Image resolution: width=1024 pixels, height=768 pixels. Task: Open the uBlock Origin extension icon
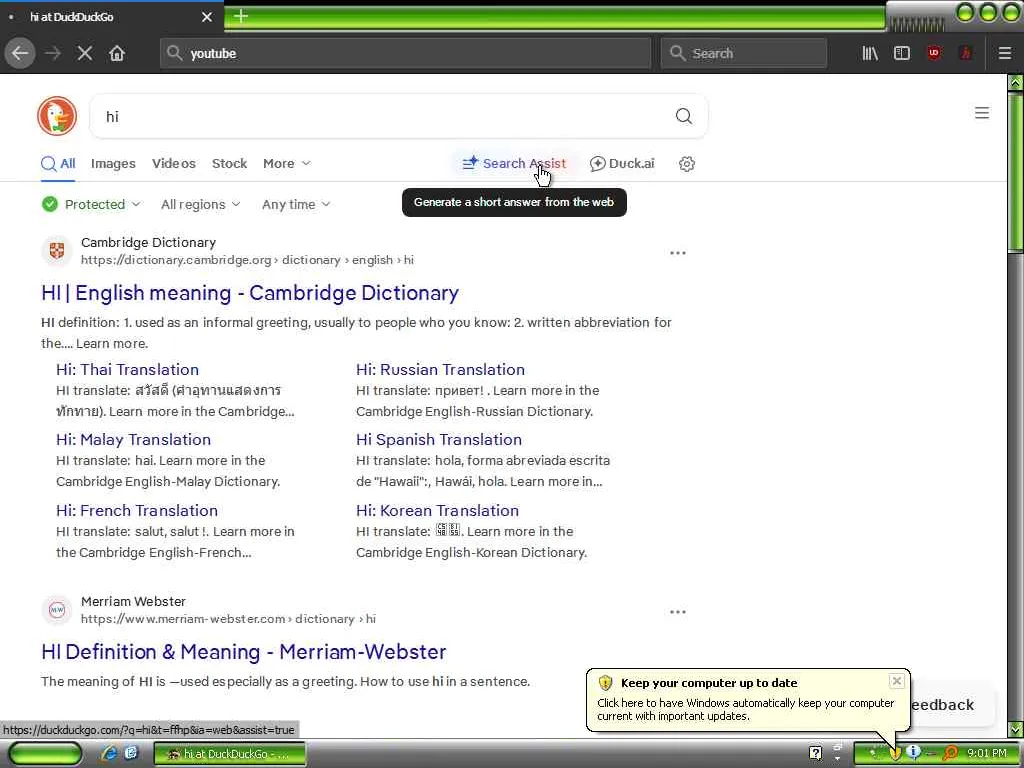(934, 53)
